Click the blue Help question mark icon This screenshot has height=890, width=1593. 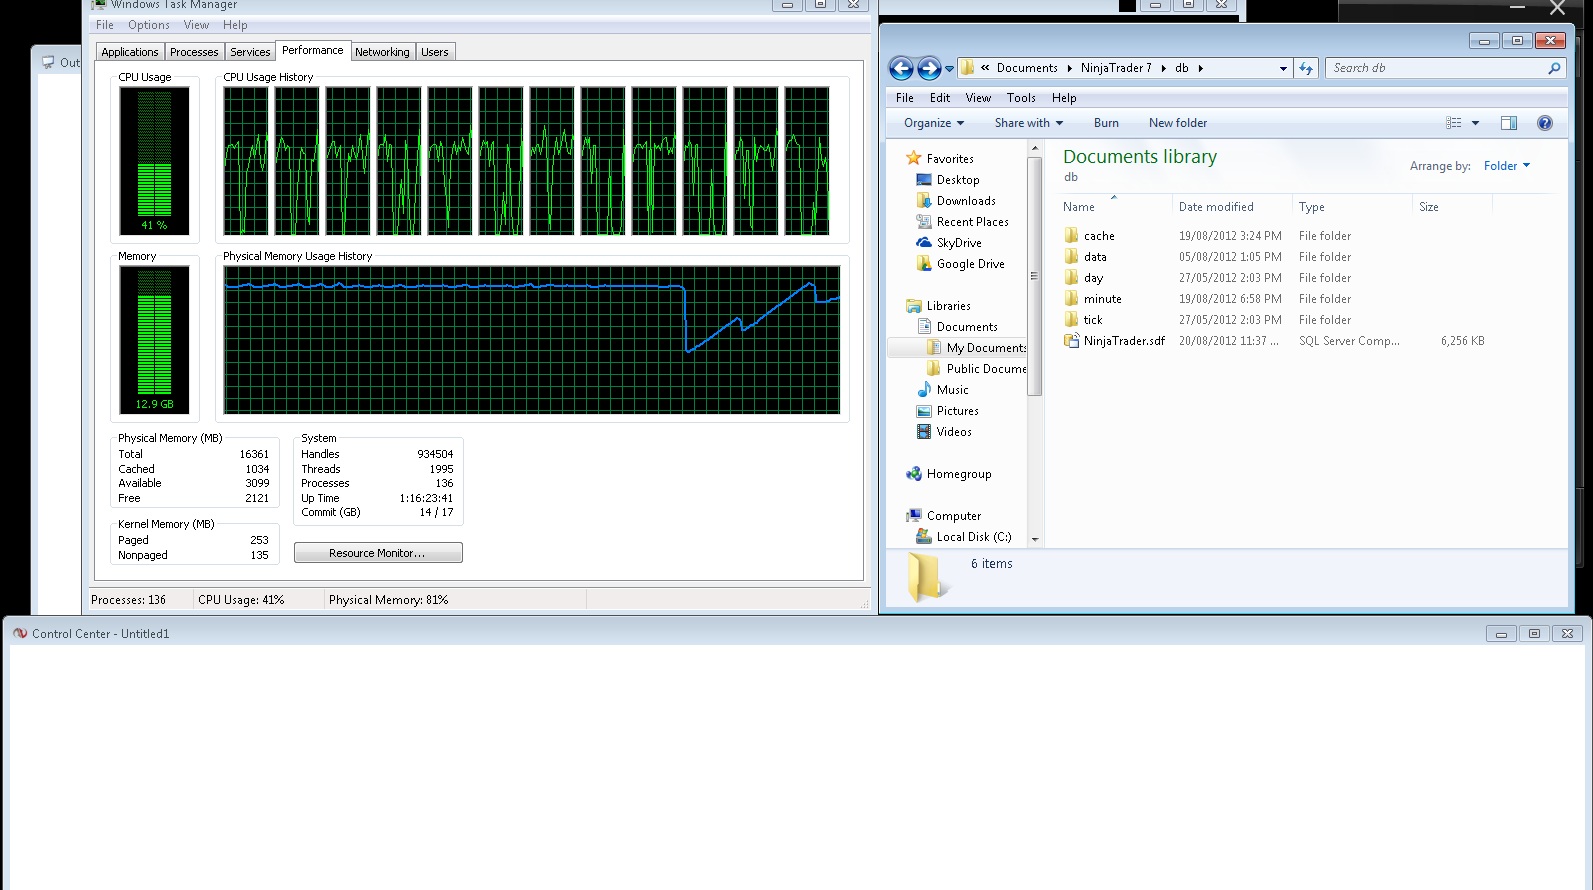click(x=1544, y=123)
